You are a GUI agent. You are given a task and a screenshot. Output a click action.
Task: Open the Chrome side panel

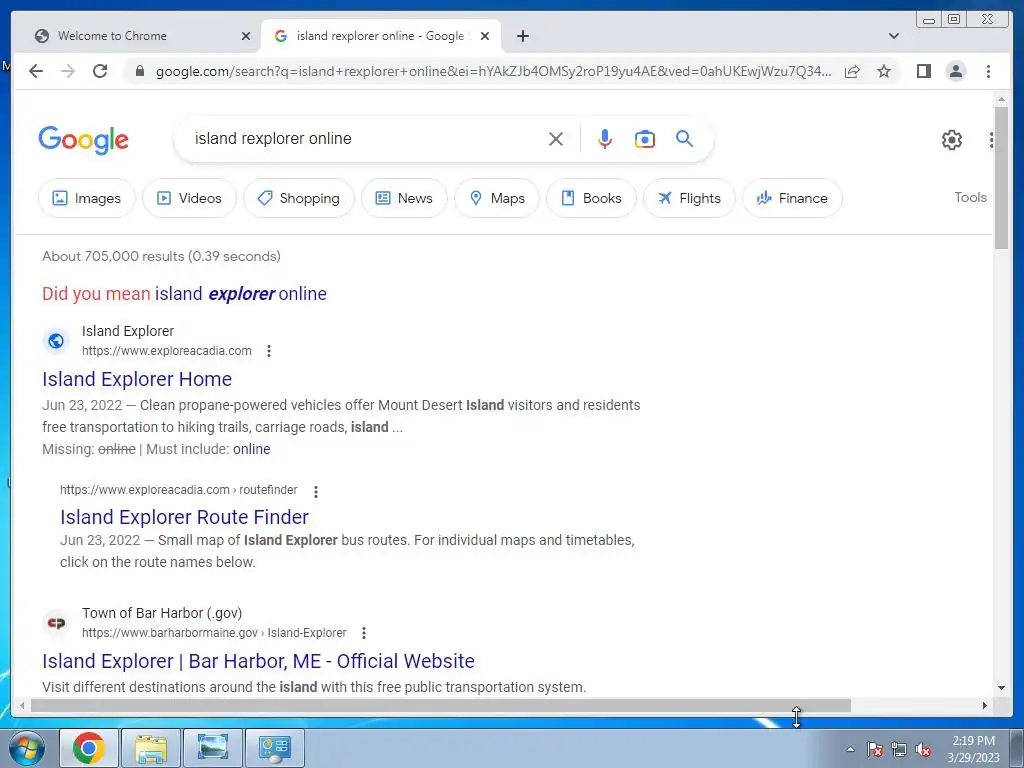[x=923, y=71]
